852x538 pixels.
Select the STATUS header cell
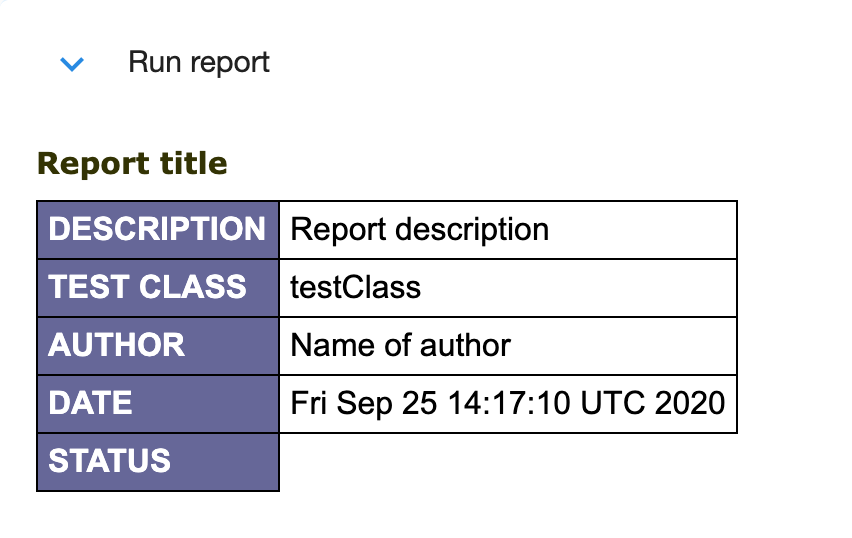pyautogui.click(x=110, y=461)
